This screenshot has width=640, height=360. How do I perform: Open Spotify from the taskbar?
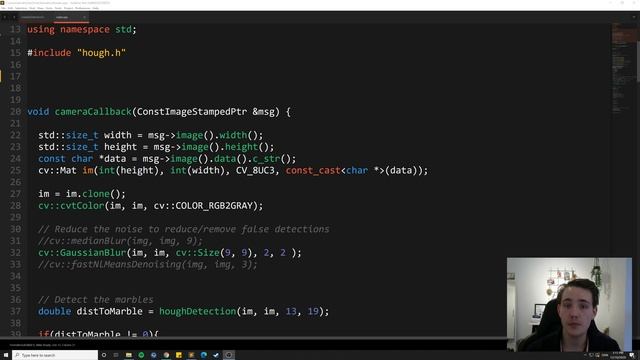pos(141,355)
